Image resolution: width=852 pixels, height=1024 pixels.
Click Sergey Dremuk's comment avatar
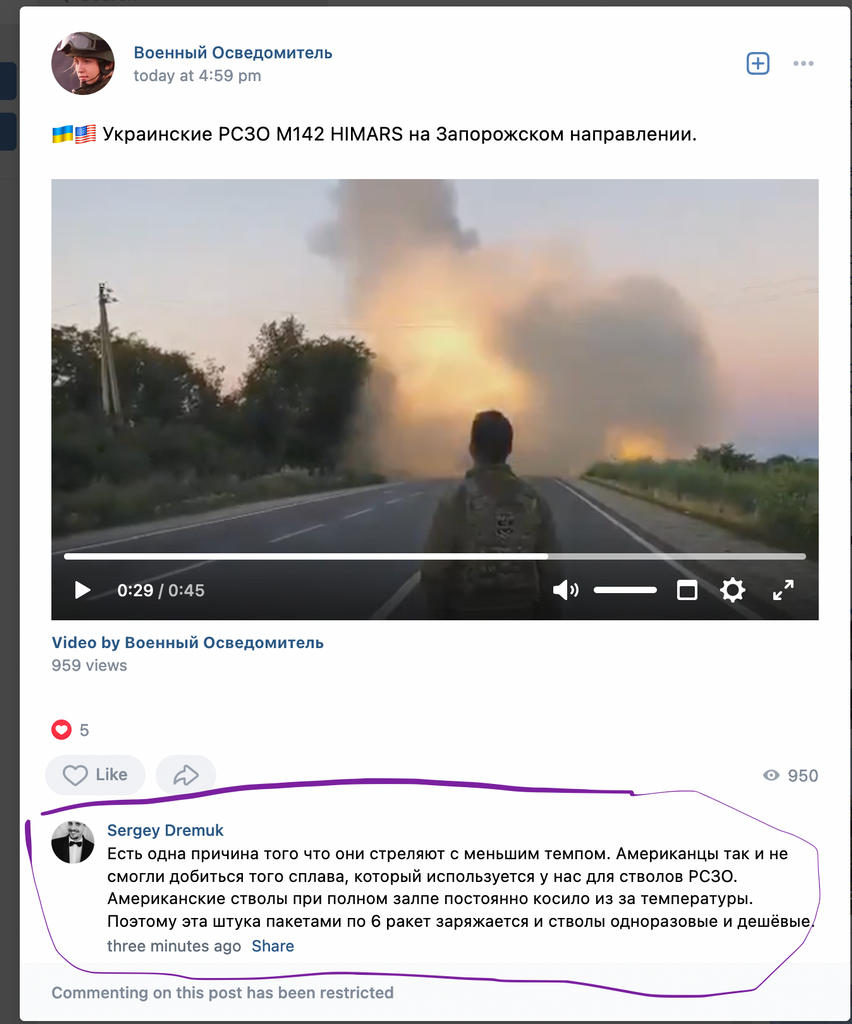(72, 842)
